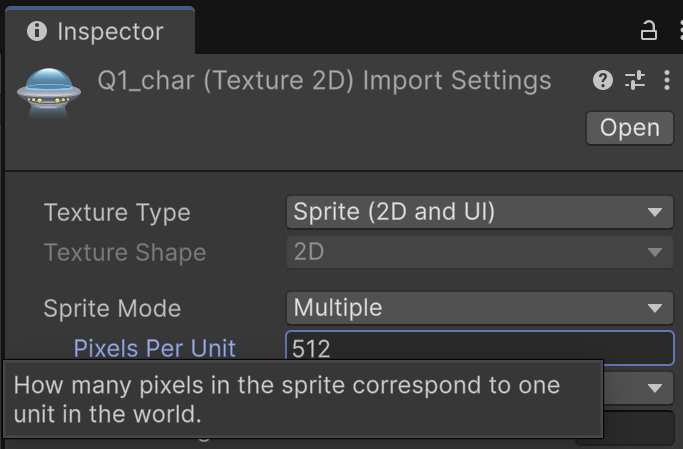Screen dimensions: 683x449
Task: Click the Texture Shape label
Action: [x=125, y=253]
